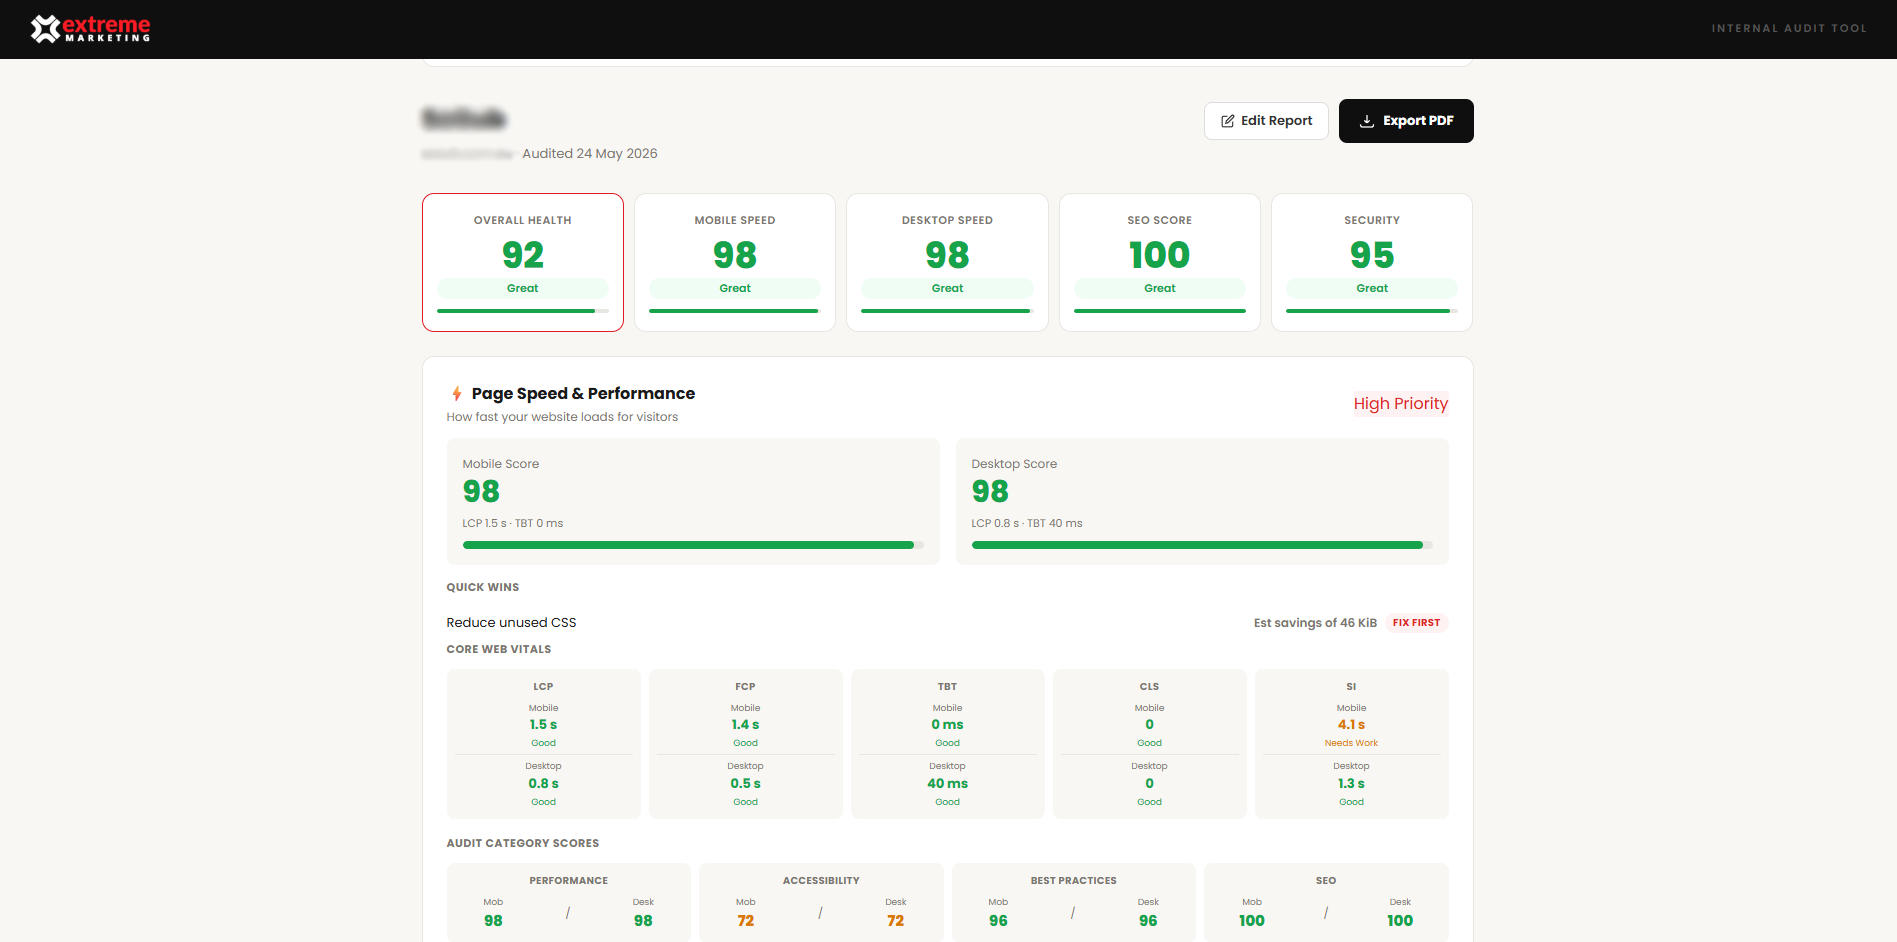Click 'How fast your website loads' subtitle
The height and width of the screenshot is (942, 1897).
[x=562, y=418]
